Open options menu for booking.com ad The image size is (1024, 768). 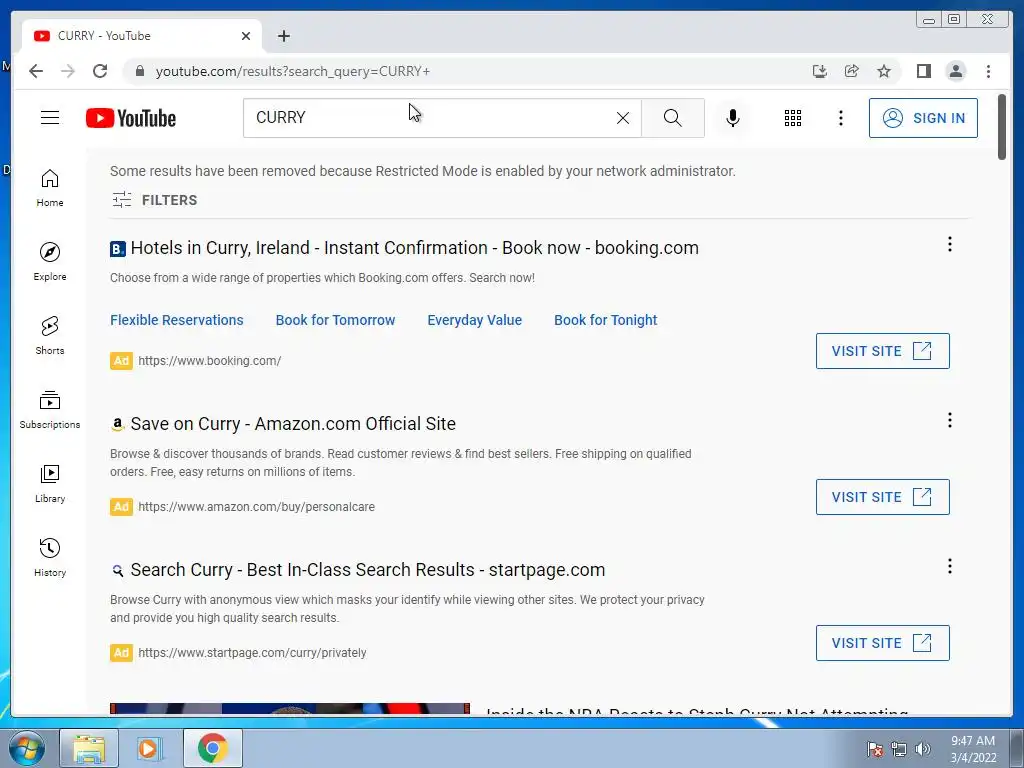(x=950, y=244)
